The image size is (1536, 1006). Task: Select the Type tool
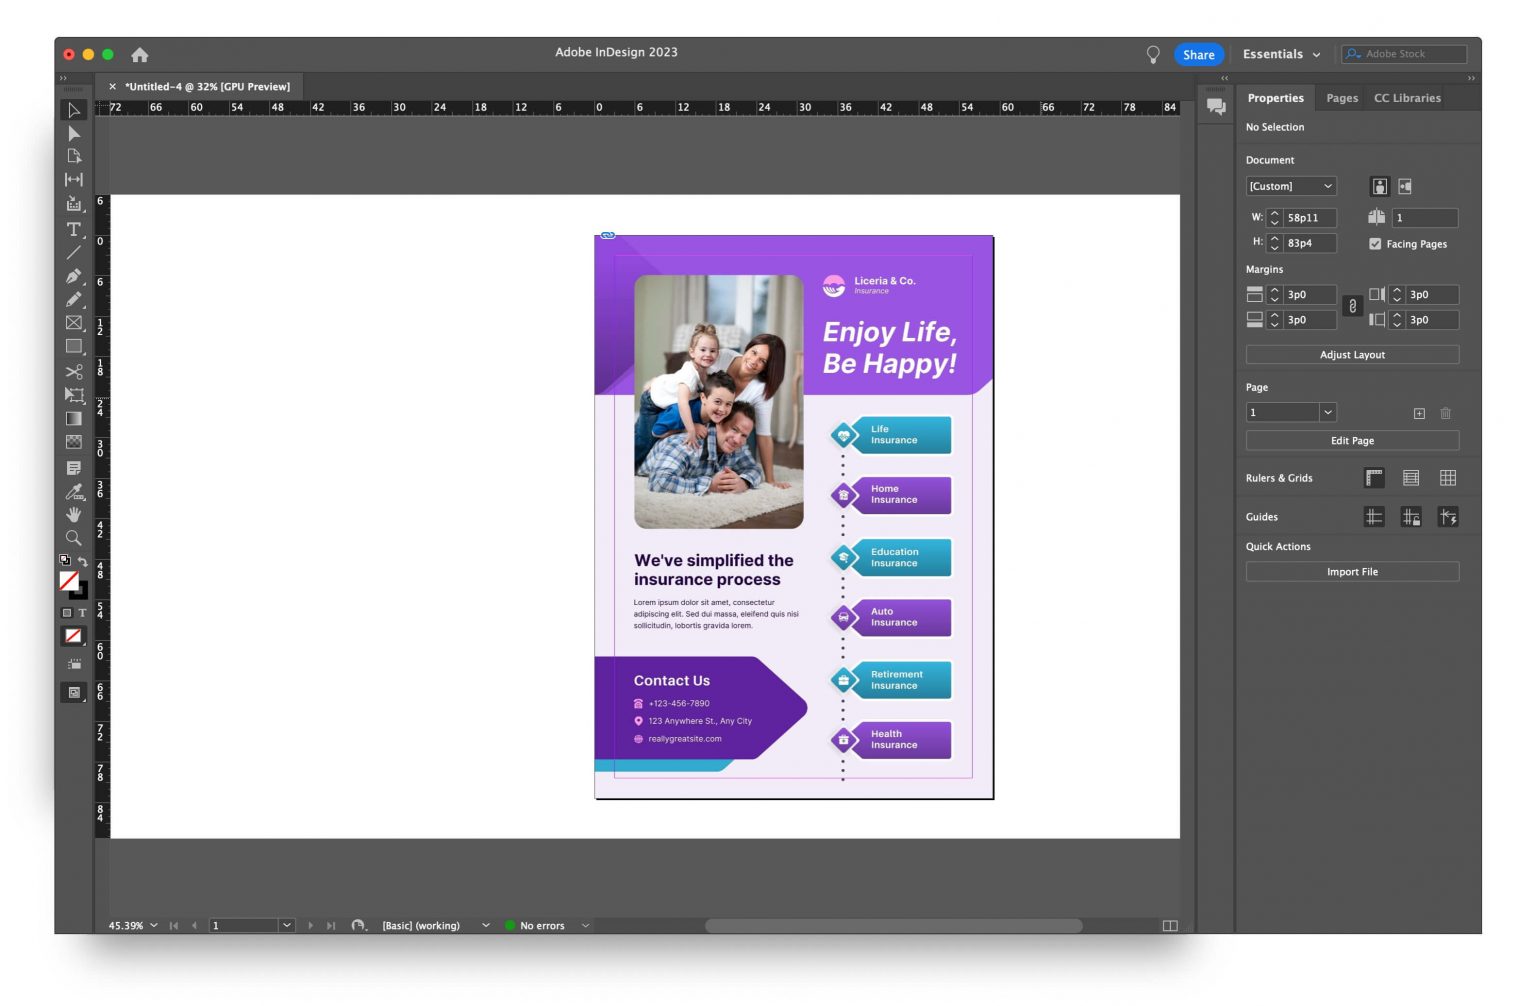coord(73,229)
